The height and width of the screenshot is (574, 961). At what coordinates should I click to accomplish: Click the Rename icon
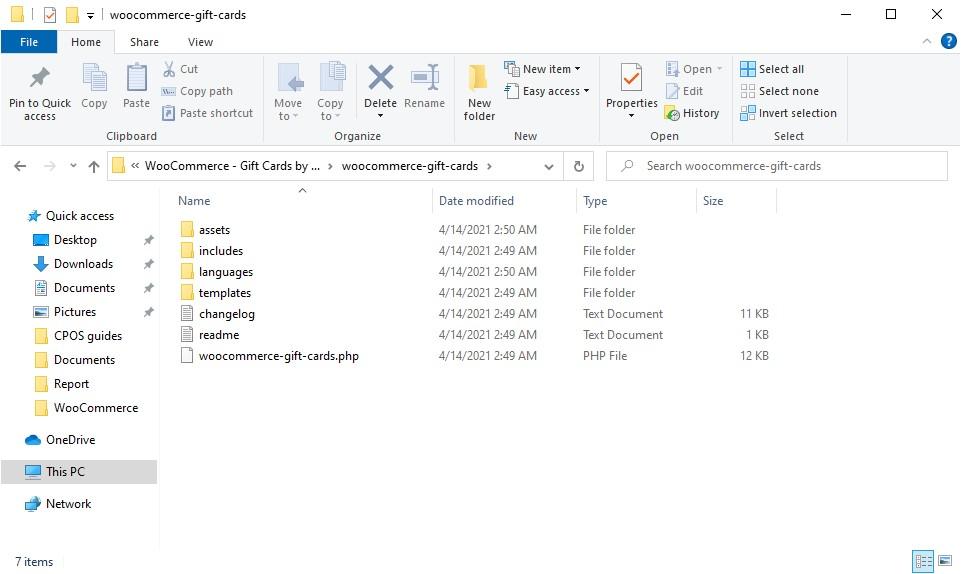(x=425, y=78)
